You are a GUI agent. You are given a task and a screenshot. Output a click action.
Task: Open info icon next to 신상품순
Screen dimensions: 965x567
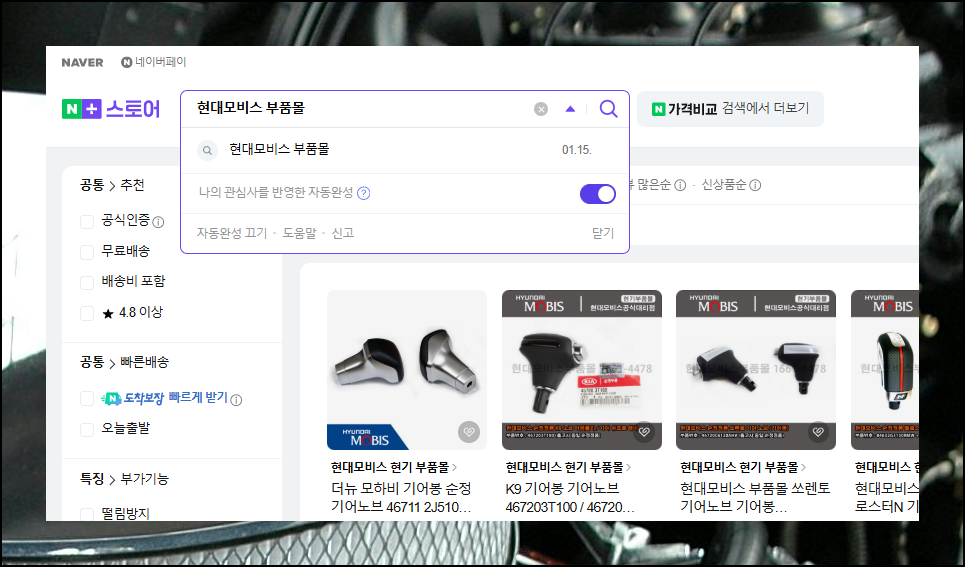755,185
